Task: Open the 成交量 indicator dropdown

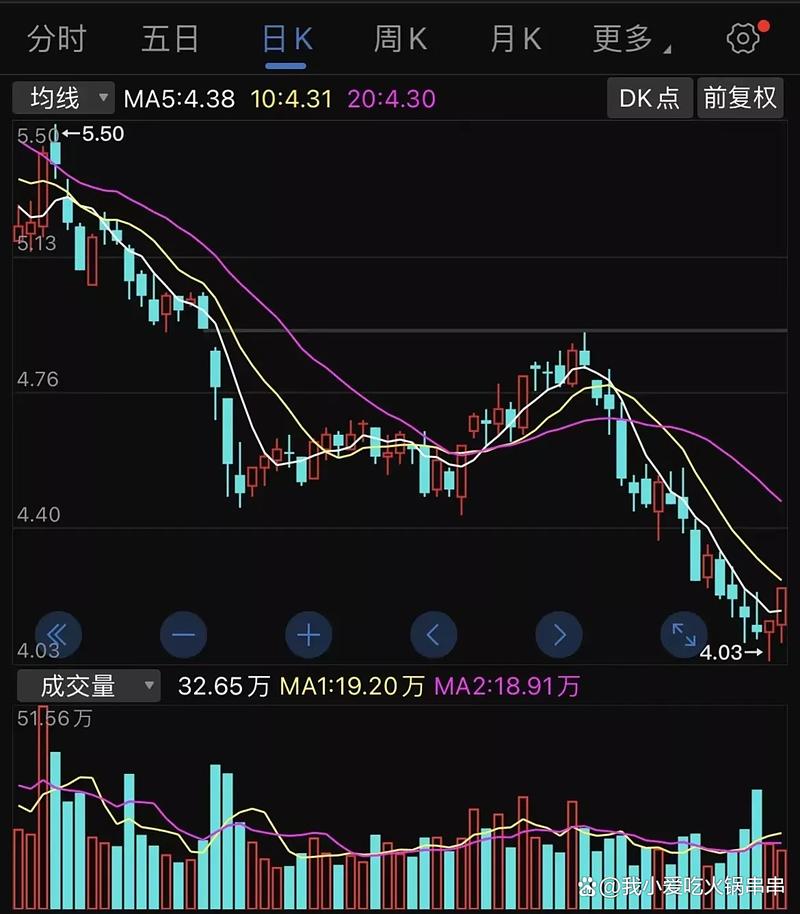Action: point(86,686)
